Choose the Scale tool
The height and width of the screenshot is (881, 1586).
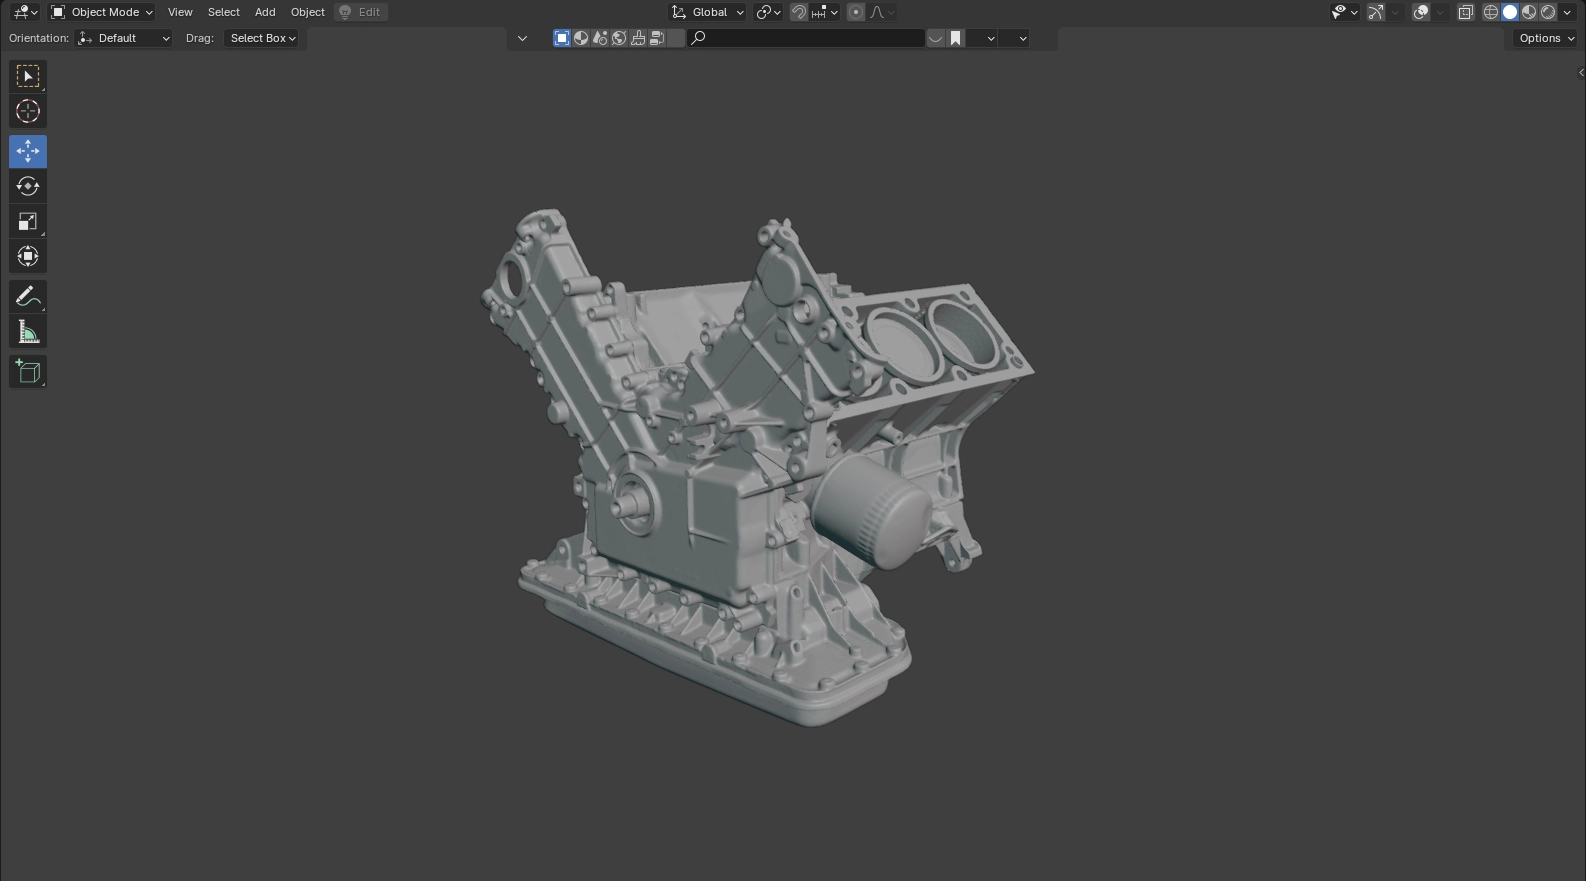(28, 222)
